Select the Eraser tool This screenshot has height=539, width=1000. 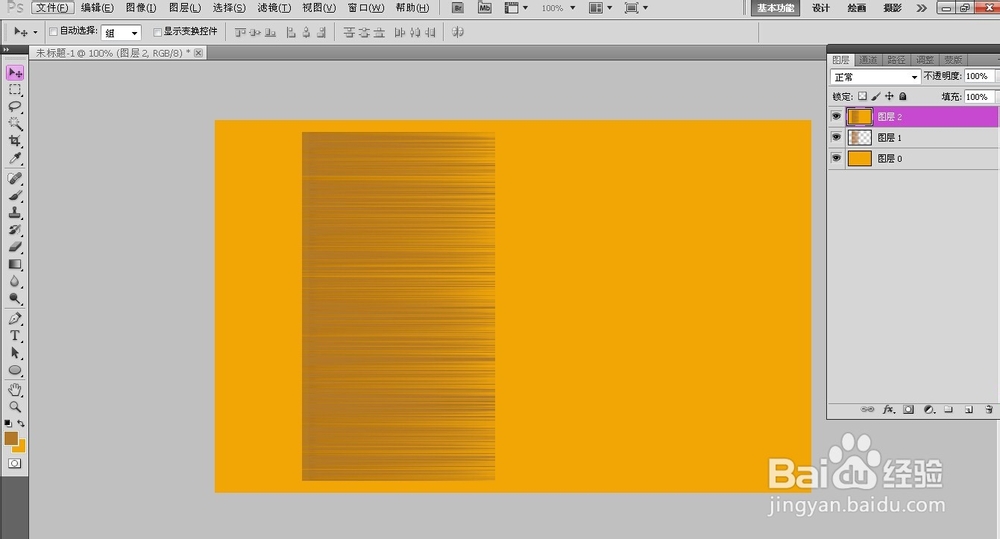pos(15,247)
